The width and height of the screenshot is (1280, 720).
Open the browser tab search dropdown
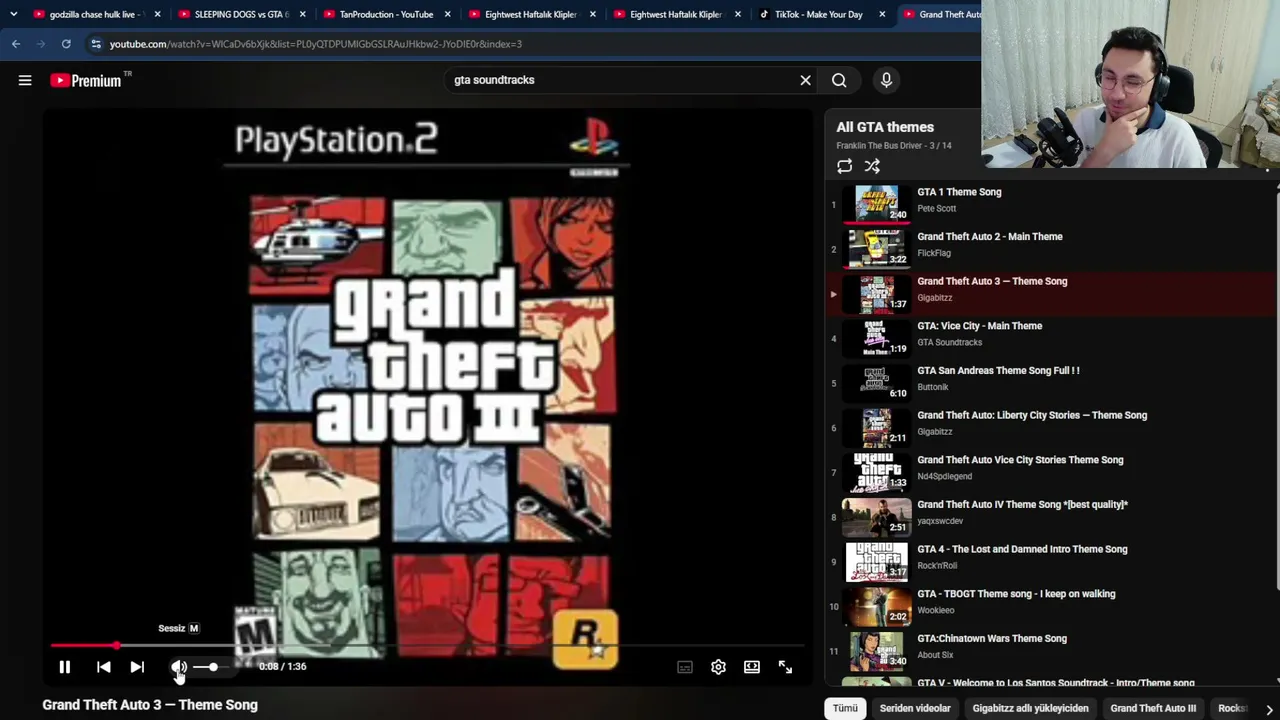13,14
